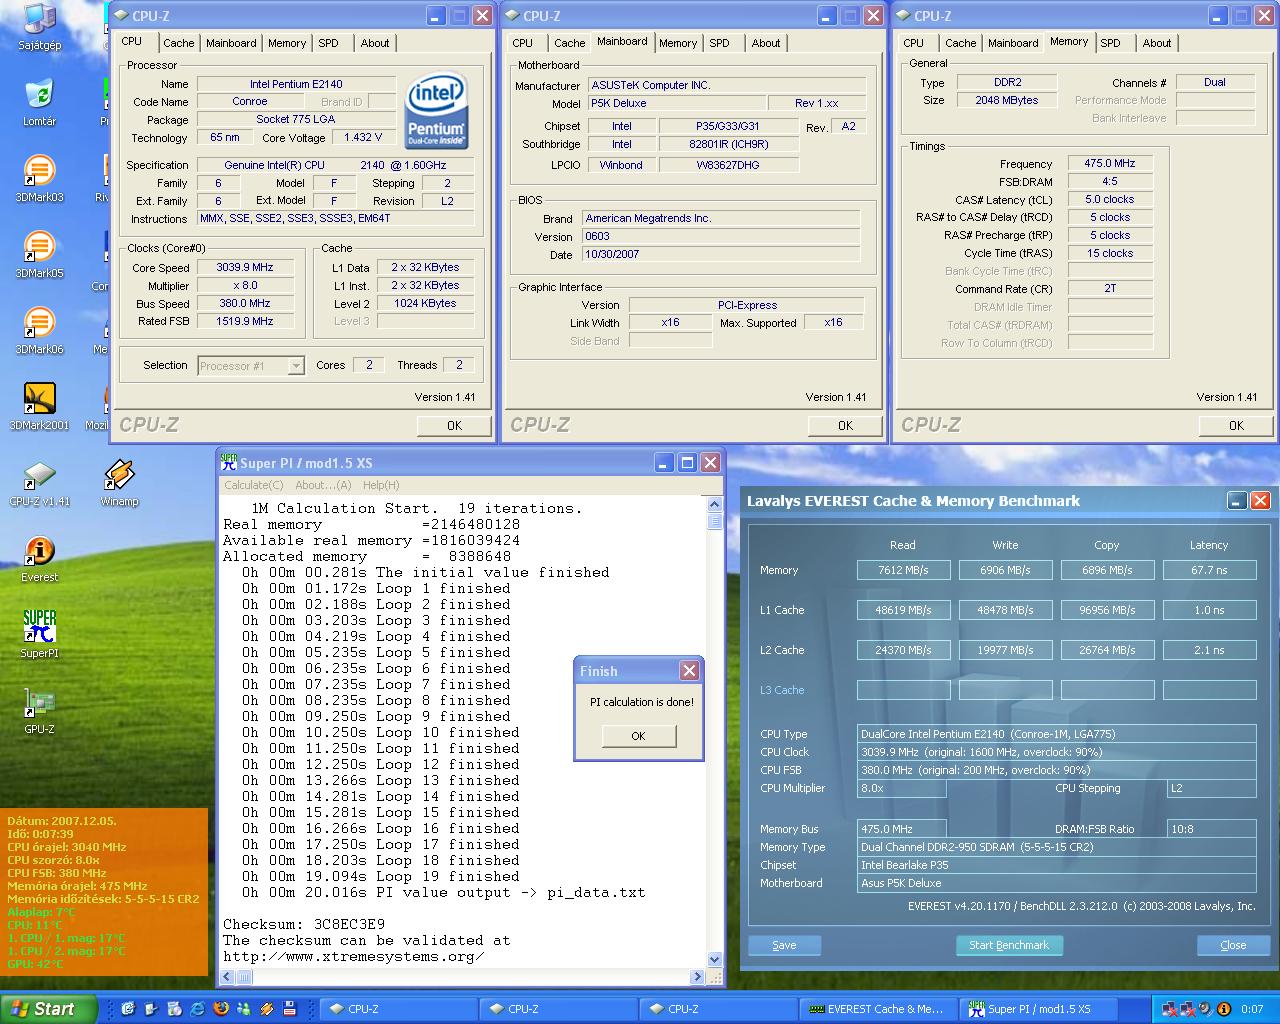Click the Super PI title bar icon
This screenshot has height=1024, width=1280.
[228, 462]
